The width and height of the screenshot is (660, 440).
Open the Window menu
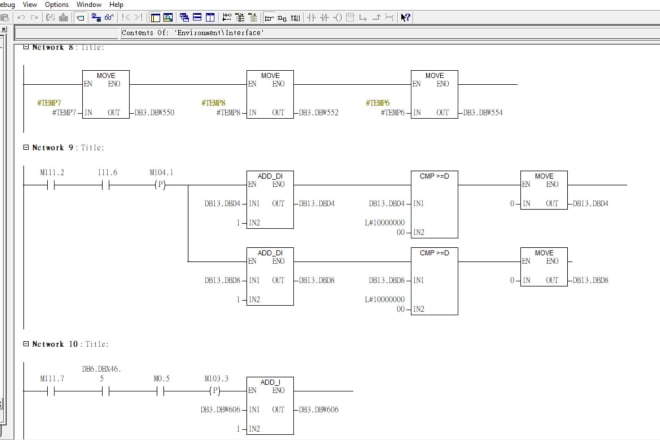pos(89,5)
